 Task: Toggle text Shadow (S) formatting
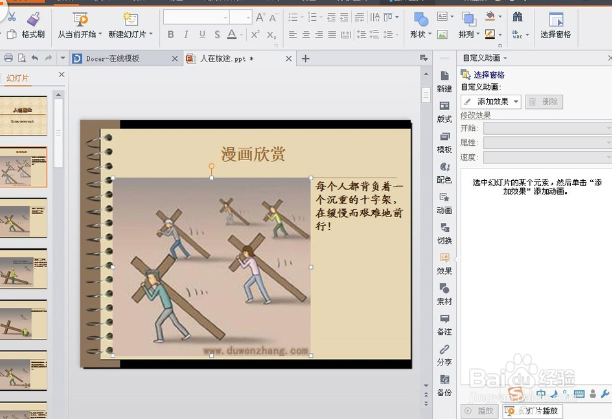point(217,34)
